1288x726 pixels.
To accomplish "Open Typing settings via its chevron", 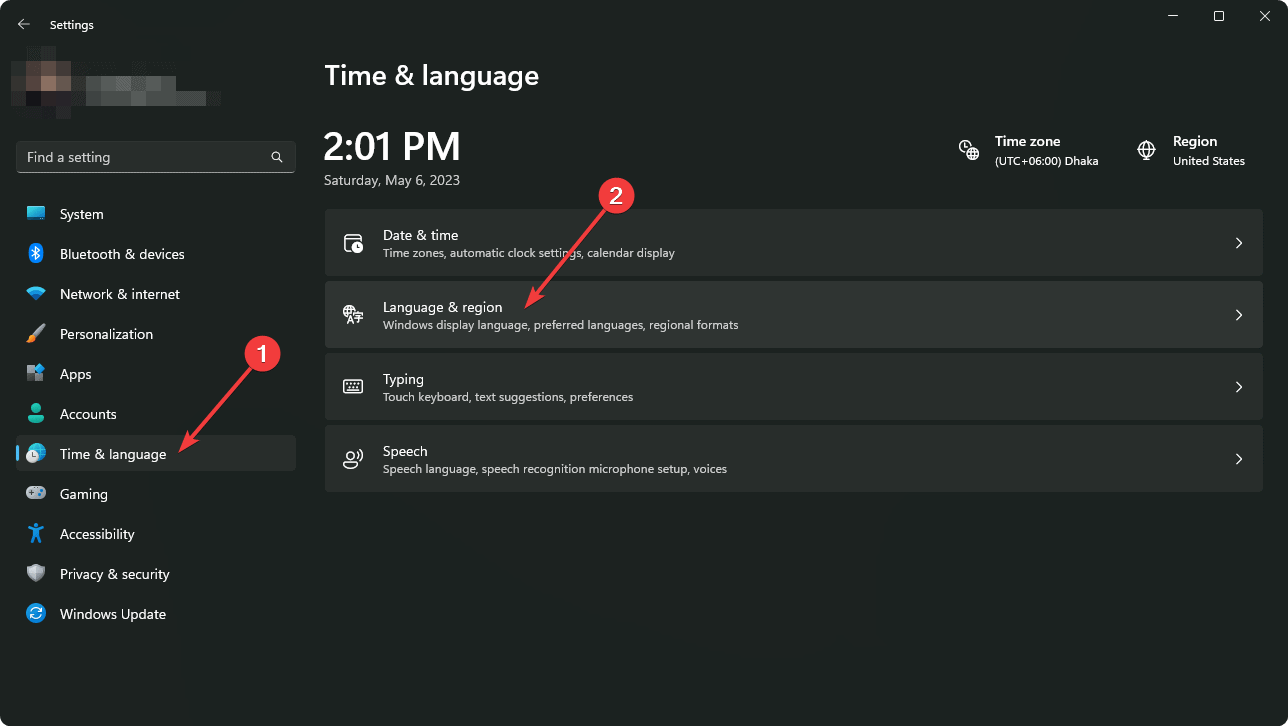I will tap(1239, 387).
